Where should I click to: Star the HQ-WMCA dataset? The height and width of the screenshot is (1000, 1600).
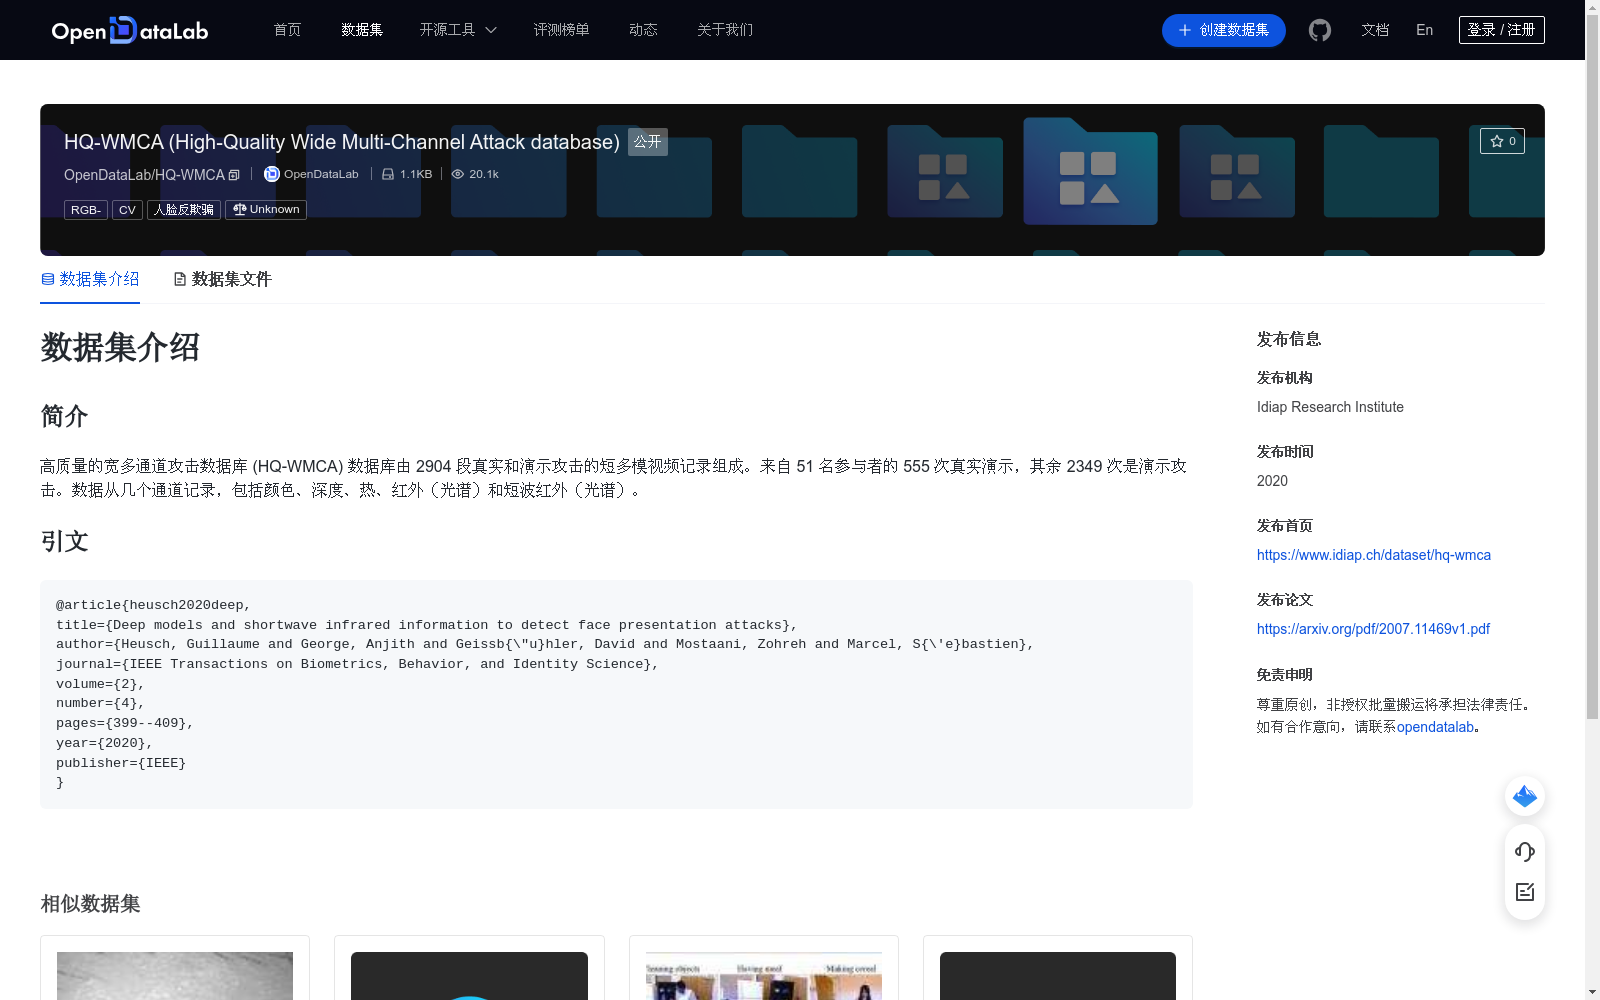1502,141
